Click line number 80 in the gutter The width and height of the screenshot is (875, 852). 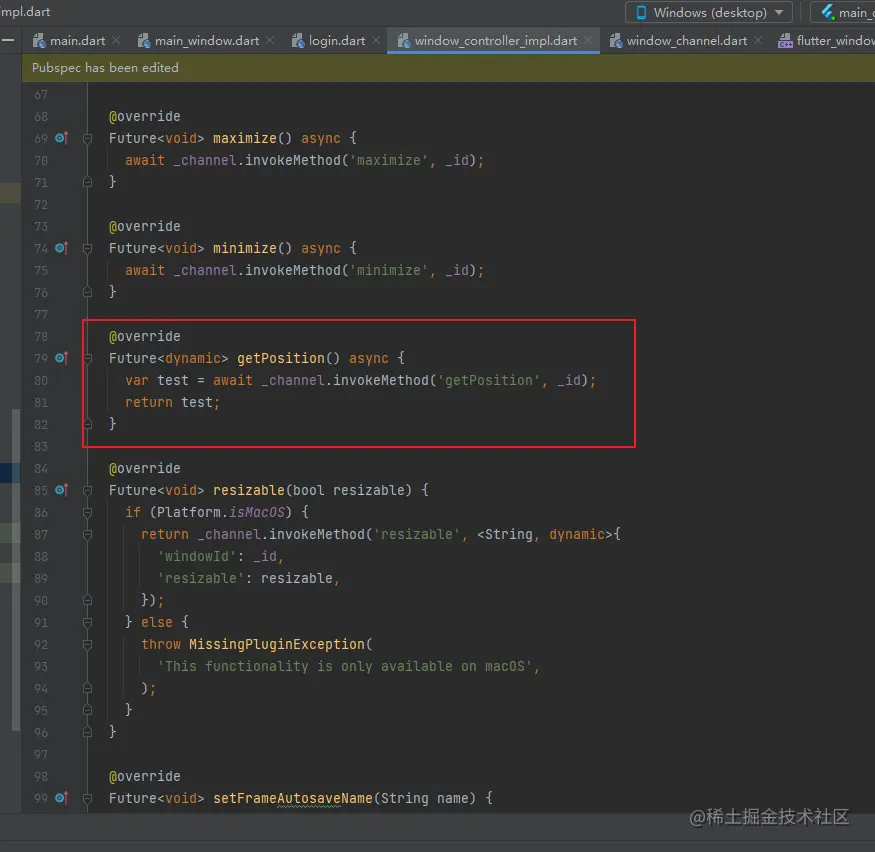(x=41, y=381)
